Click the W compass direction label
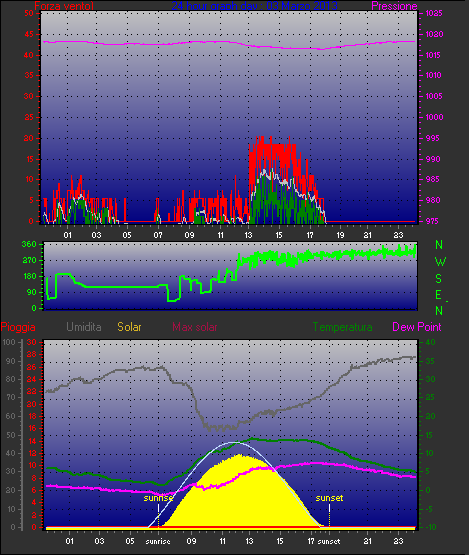 click(440, 262)
